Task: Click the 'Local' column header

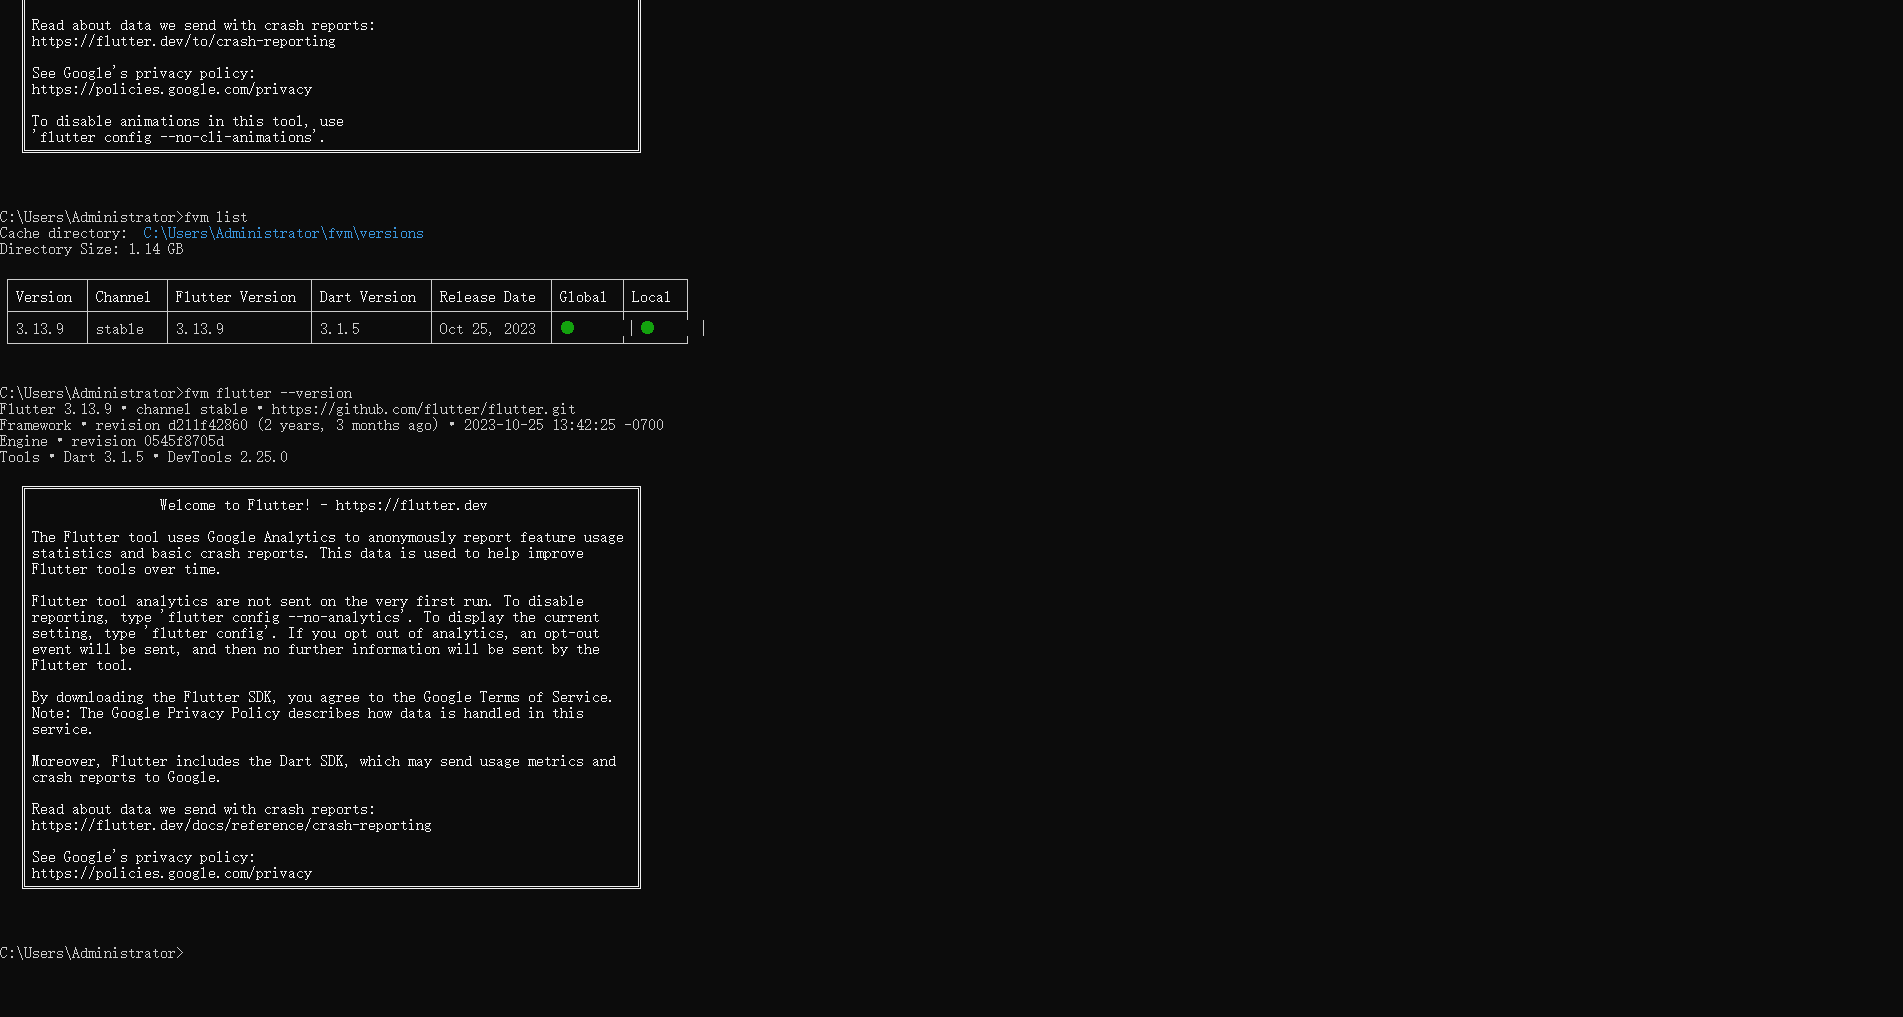Action: (x=651, y=297)
